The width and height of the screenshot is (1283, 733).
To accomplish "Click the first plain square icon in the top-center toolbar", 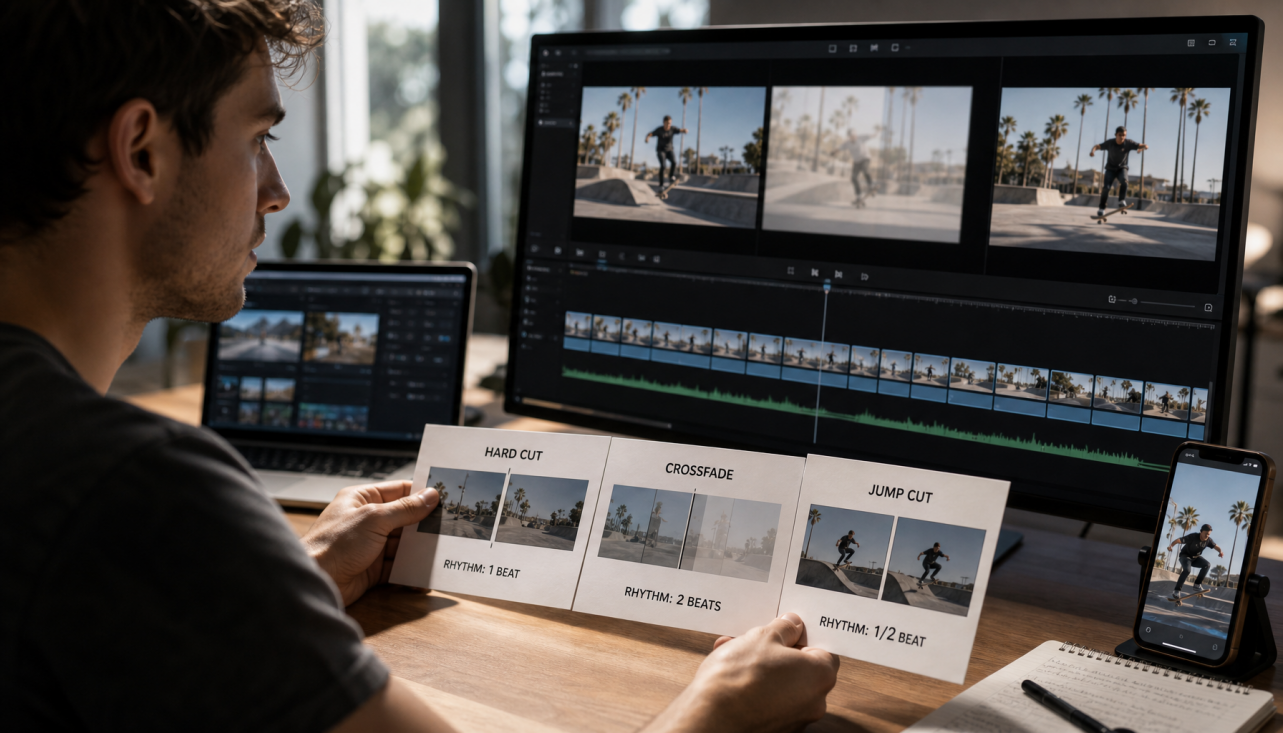I will coord(832,47).
